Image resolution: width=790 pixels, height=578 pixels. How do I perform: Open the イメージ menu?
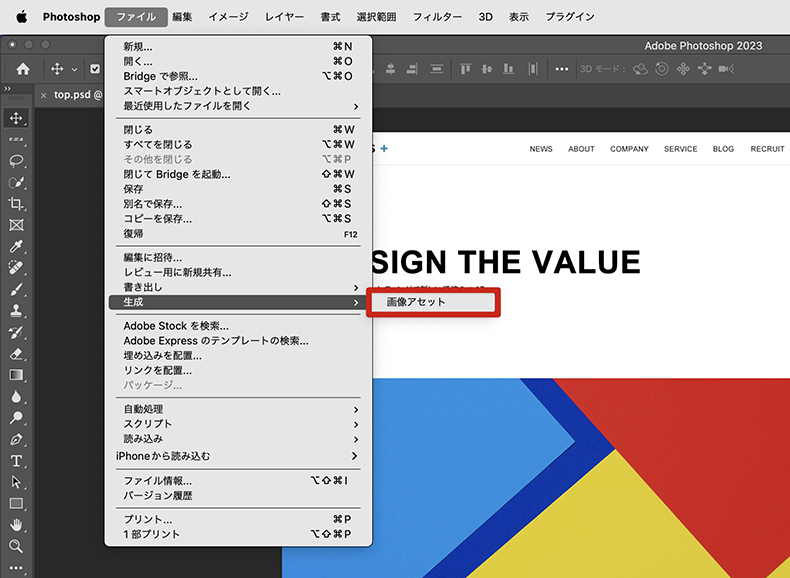click(228, 17)
